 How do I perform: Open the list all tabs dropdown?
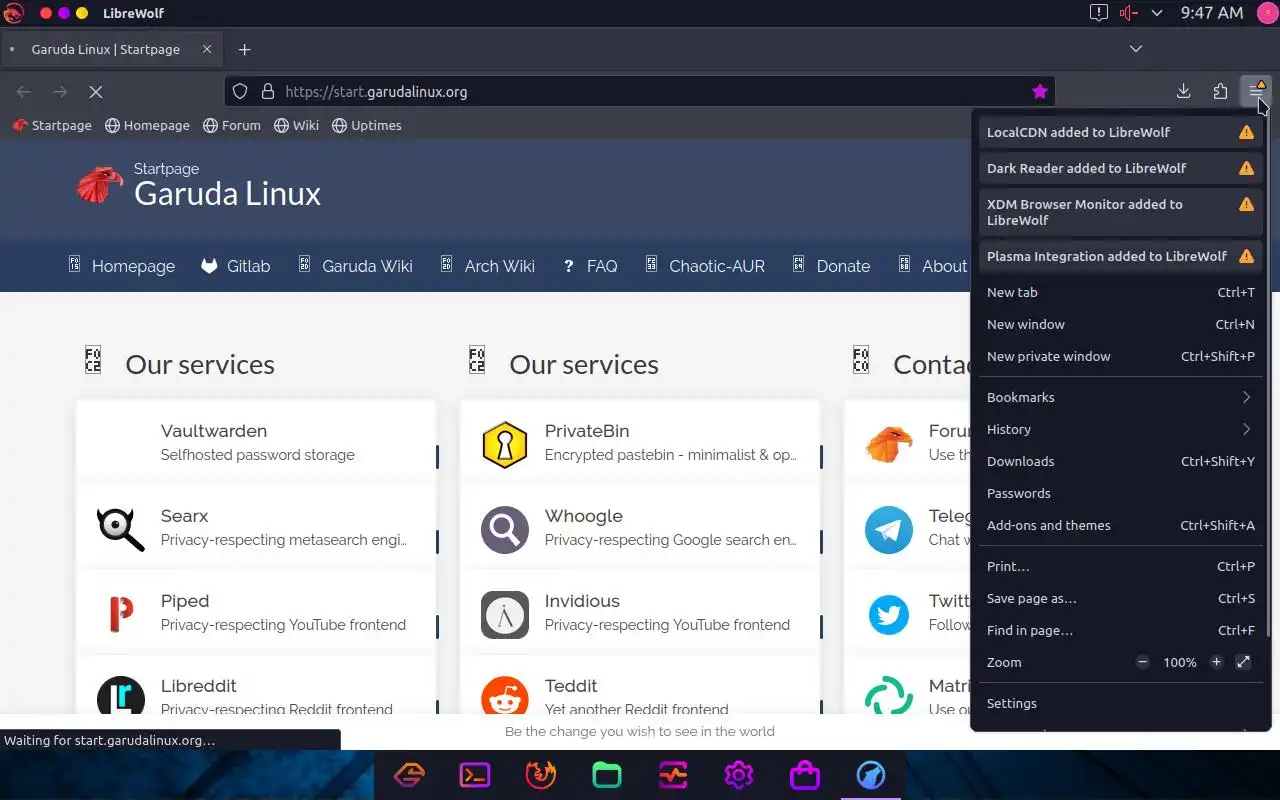(x=1136, y=49)
